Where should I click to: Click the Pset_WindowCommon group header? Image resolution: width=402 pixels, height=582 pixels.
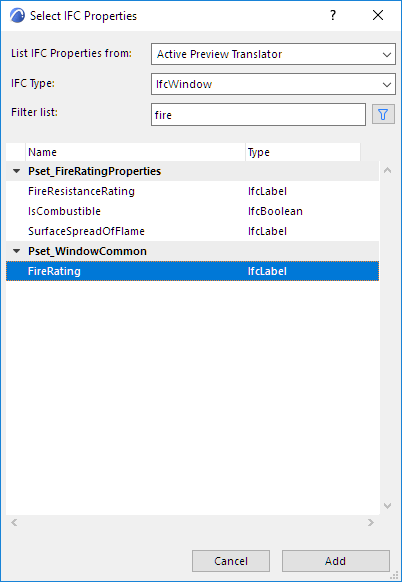(192, 251)
